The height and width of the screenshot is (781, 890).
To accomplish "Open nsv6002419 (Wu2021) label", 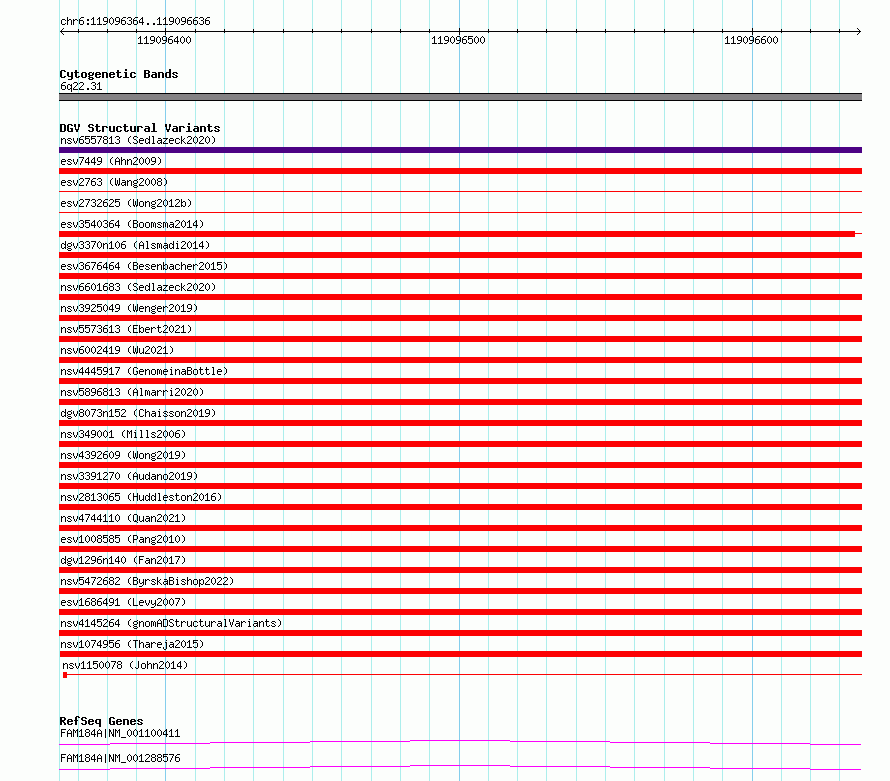I will [x=117, y=350].
